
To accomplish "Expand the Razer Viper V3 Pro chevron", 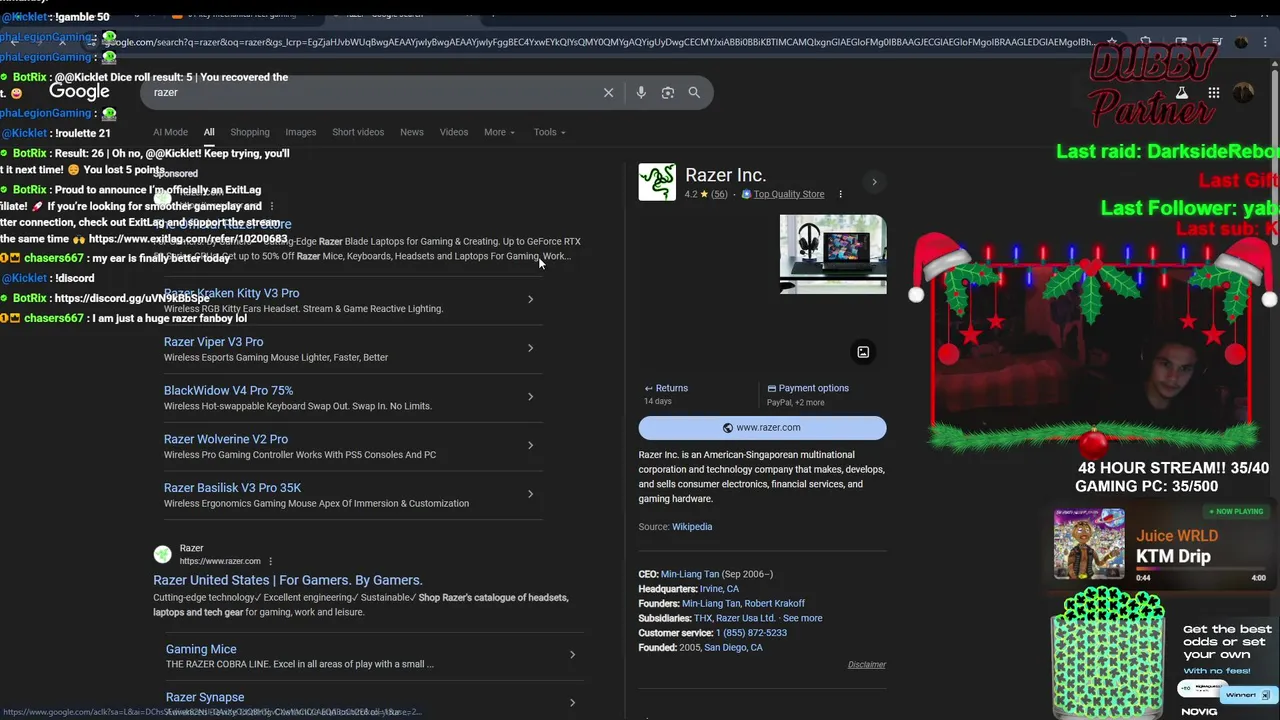I will pyautogui.click(x=530, y=348).
